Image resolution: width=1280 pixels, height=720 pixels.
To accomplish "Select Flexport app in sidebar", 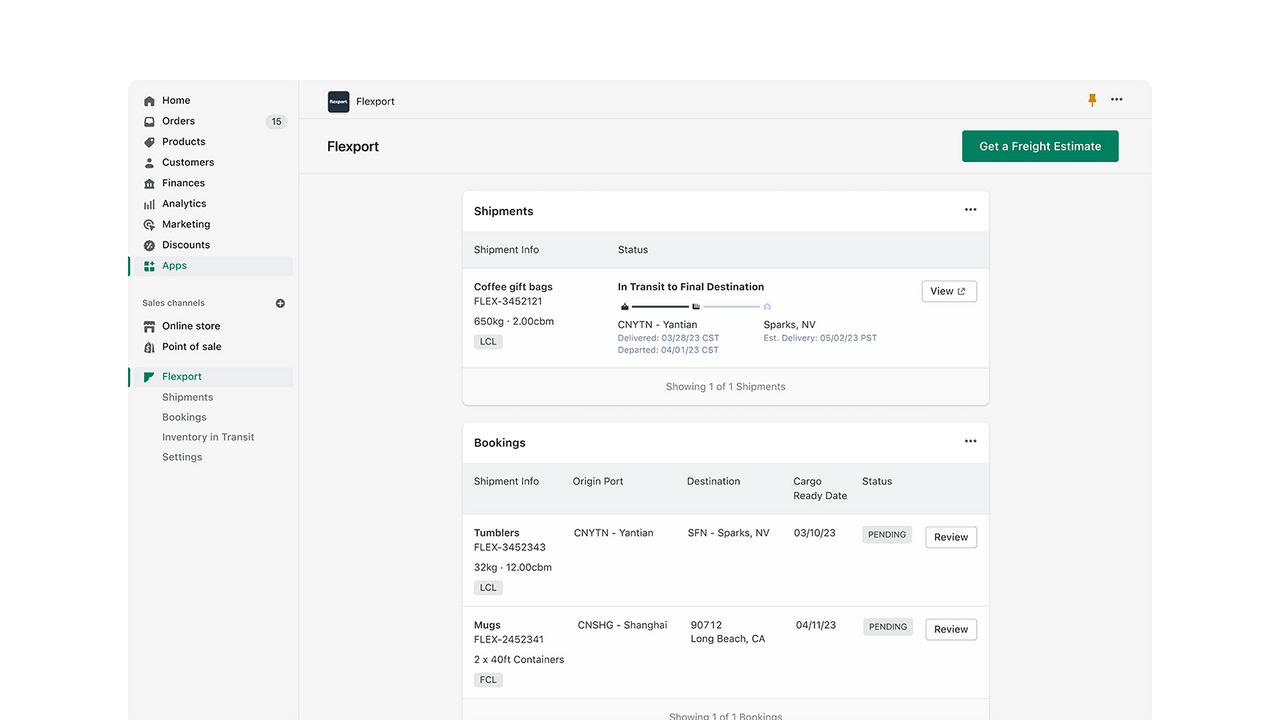I will tap(211, 377).
